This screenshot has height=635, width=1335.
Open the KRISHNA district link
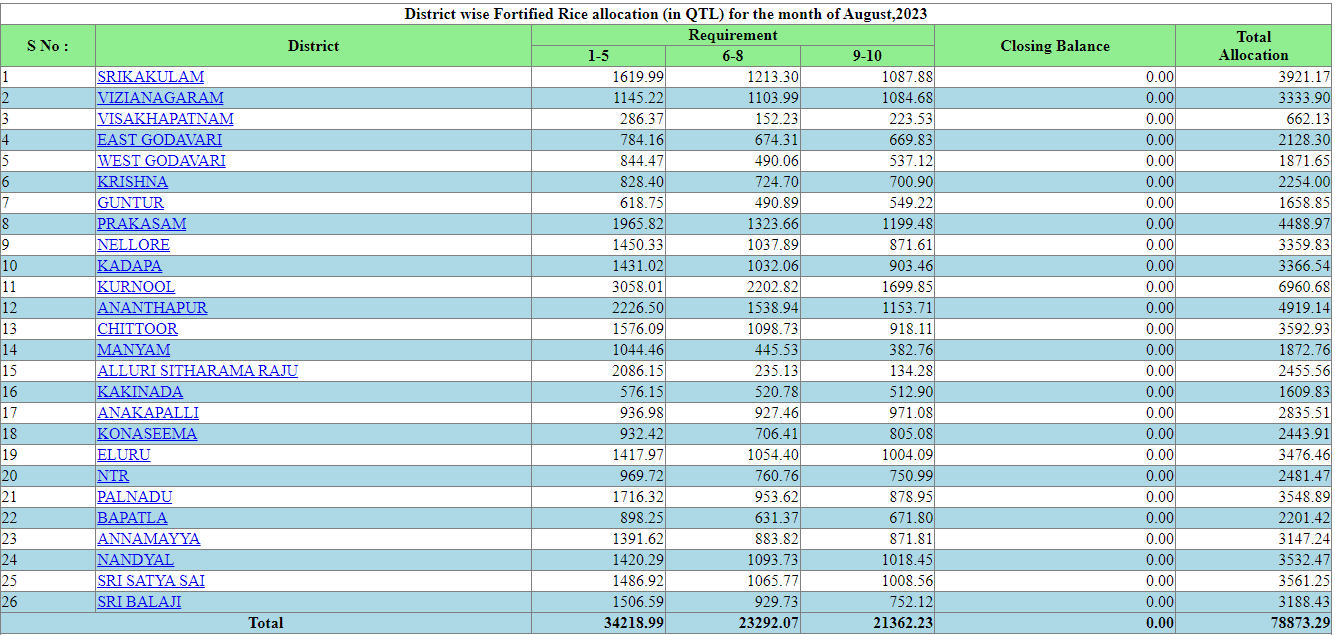(x=132, y=182)
